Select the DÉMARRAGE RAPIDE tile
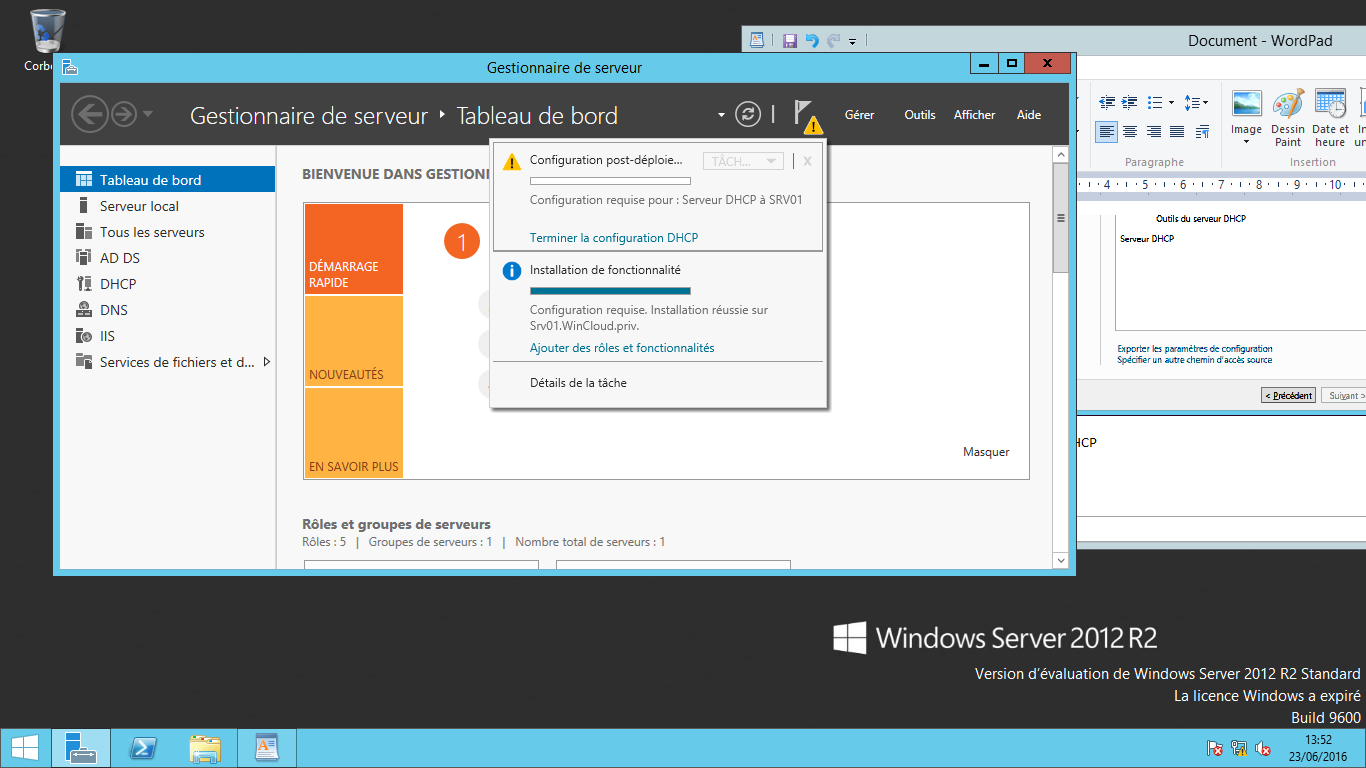 click(354, 249)
